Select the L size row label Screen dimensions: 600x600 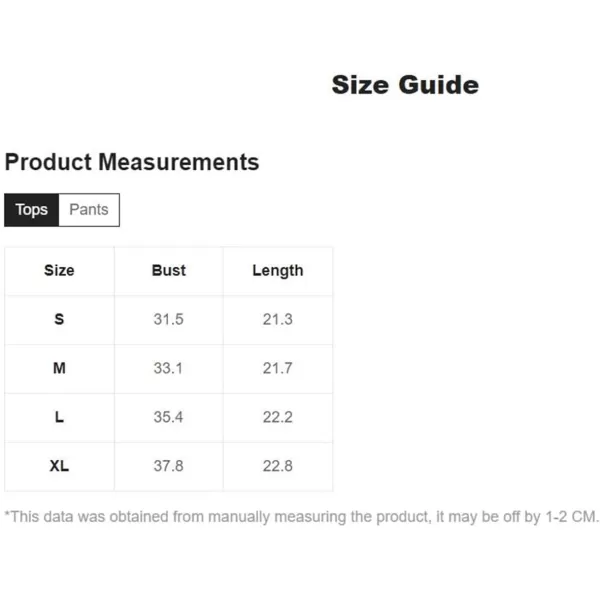[59, 417]
